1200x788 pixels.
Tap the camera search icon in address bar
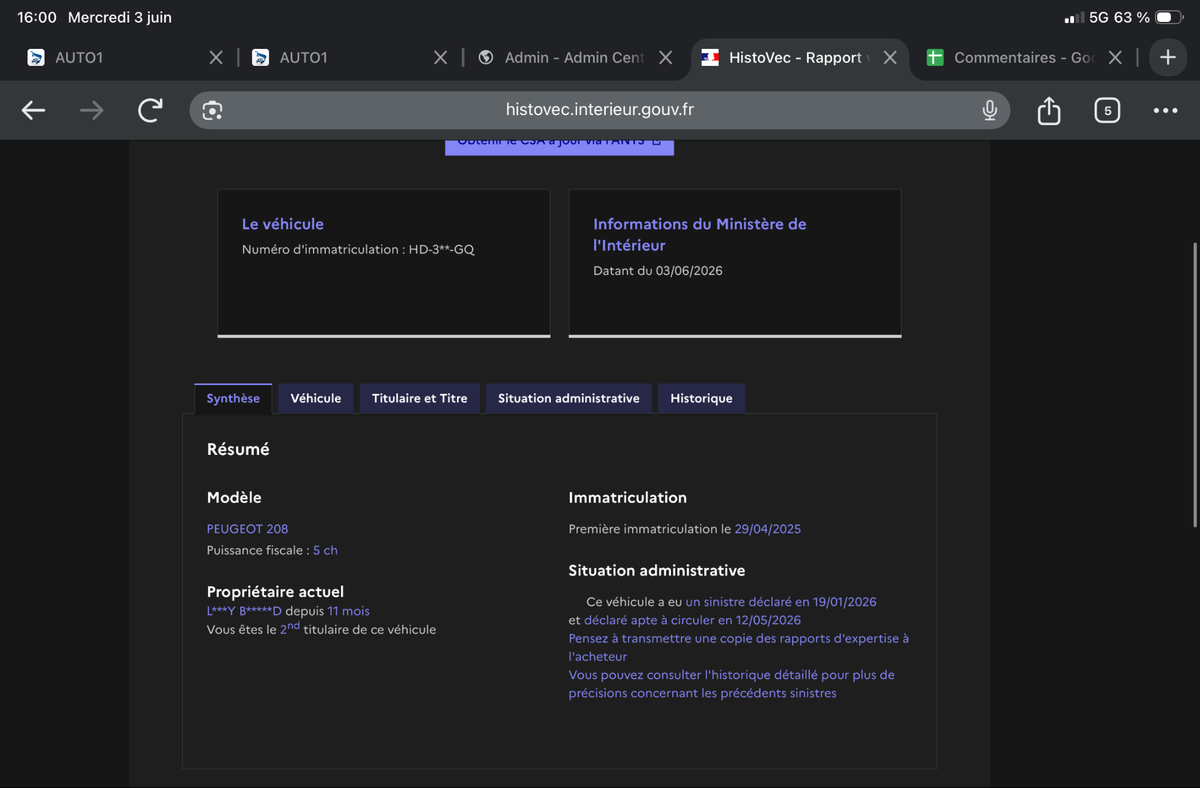click(x=212, y=110)
